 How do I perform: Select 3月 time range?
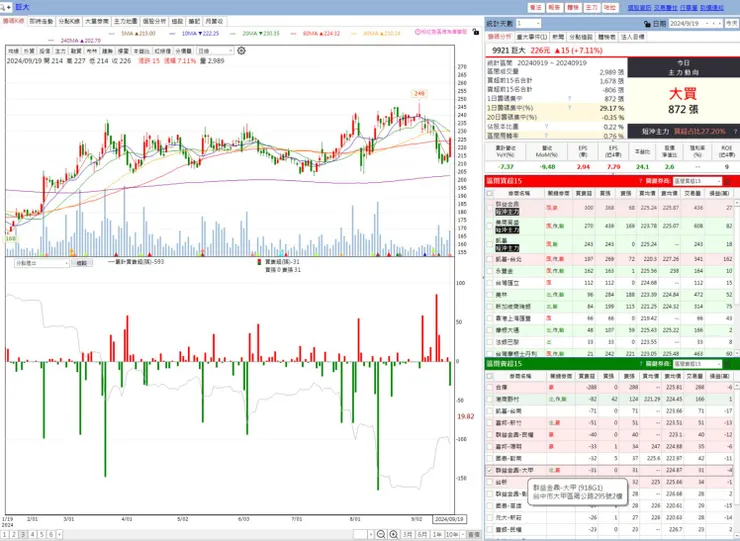point(407,534)
